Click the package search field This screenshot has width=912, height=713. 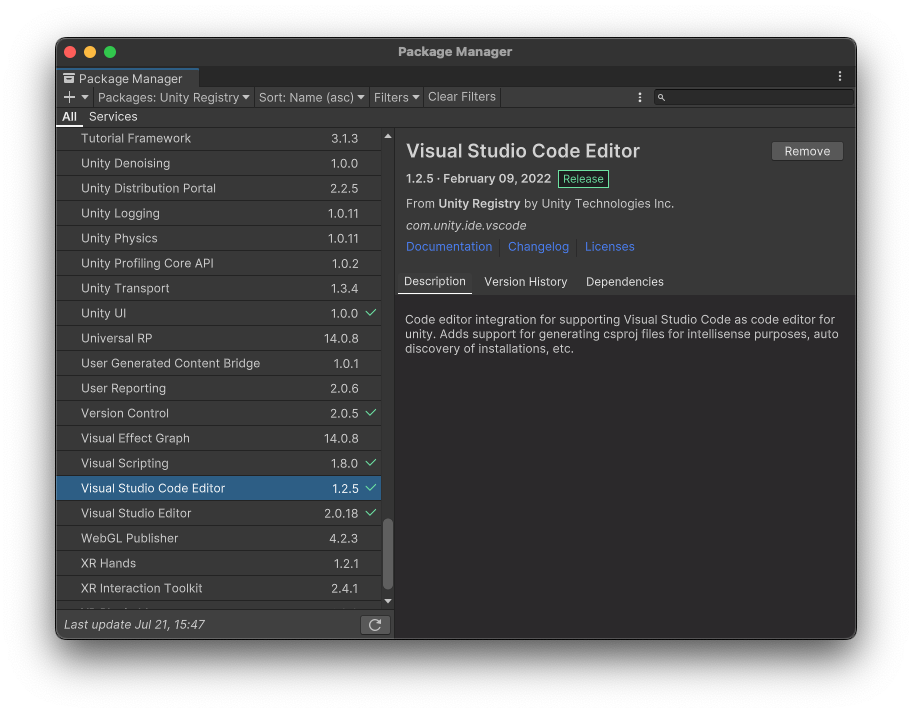click(753, 97)
